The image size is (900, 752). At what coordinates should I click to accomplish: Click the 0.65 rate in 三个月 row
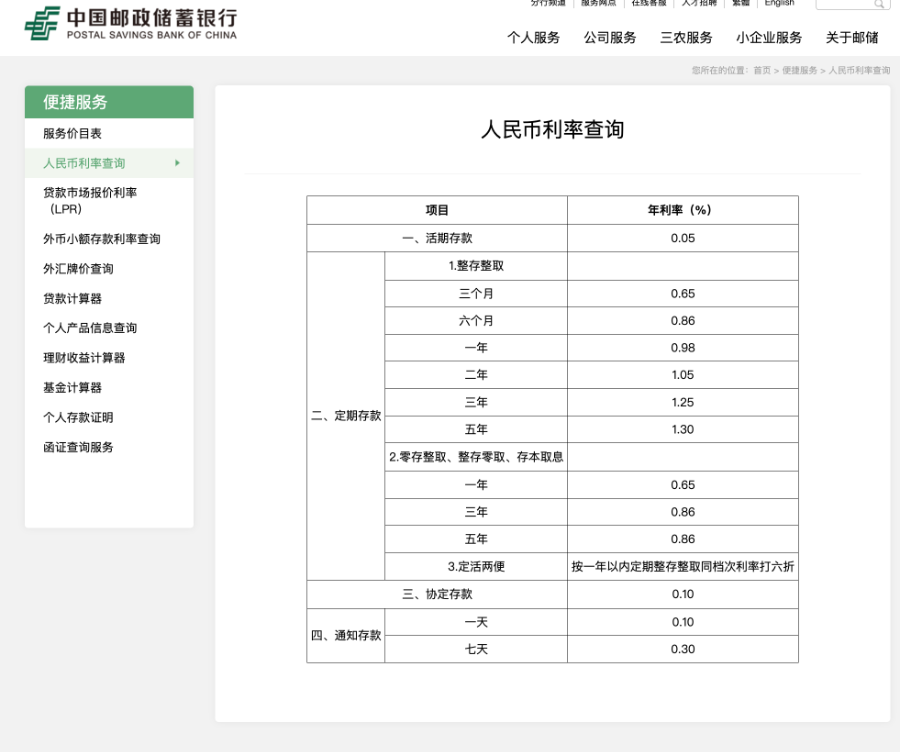(682, 294)
